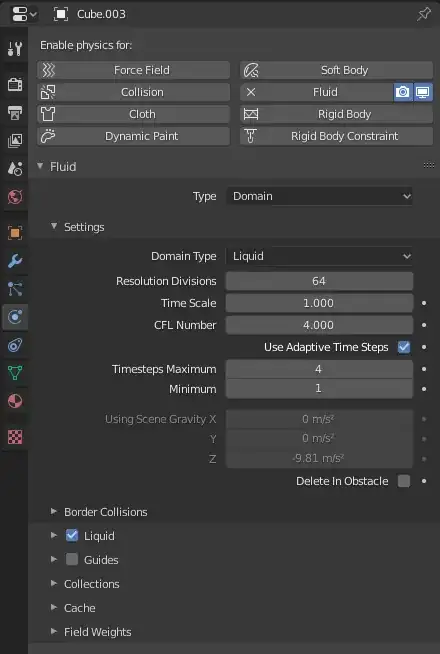Animate CFL Number using its keyframe dot
Viewport: 440px width, 654px height.
pos(424,325)
